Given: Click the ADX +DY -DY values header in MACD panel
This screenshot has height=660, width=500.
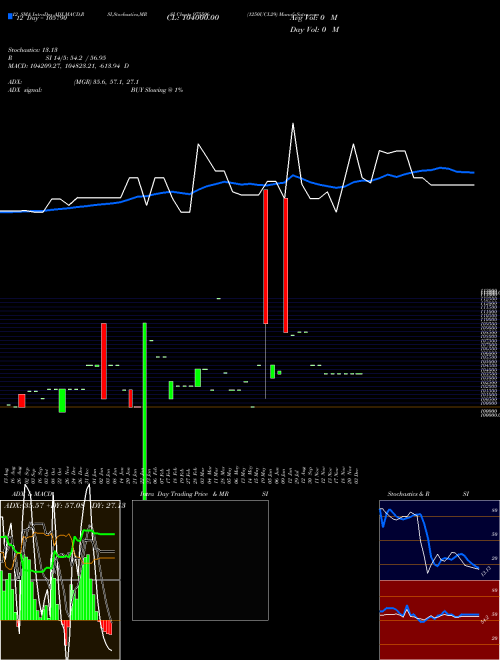Looking at the screenshot, I should coord(65,506).
